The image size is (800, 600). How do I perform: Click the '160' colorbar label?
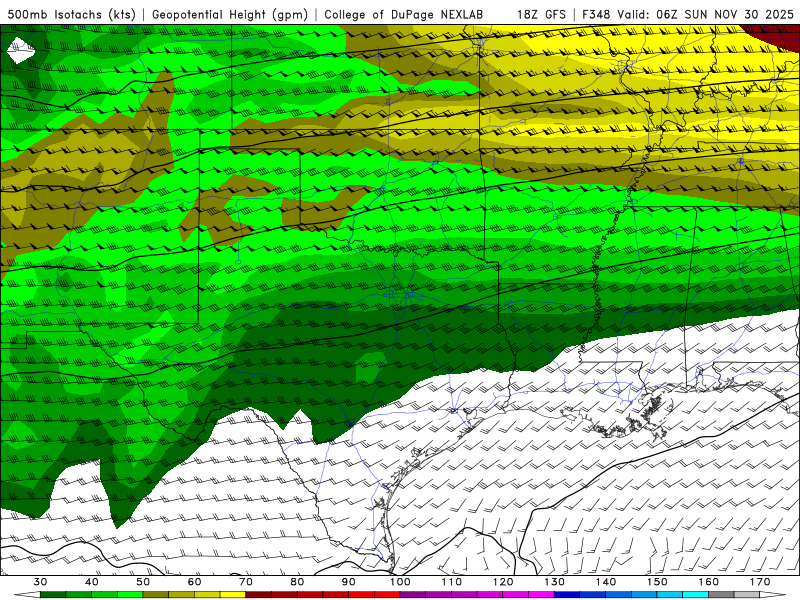click(709, 582)
